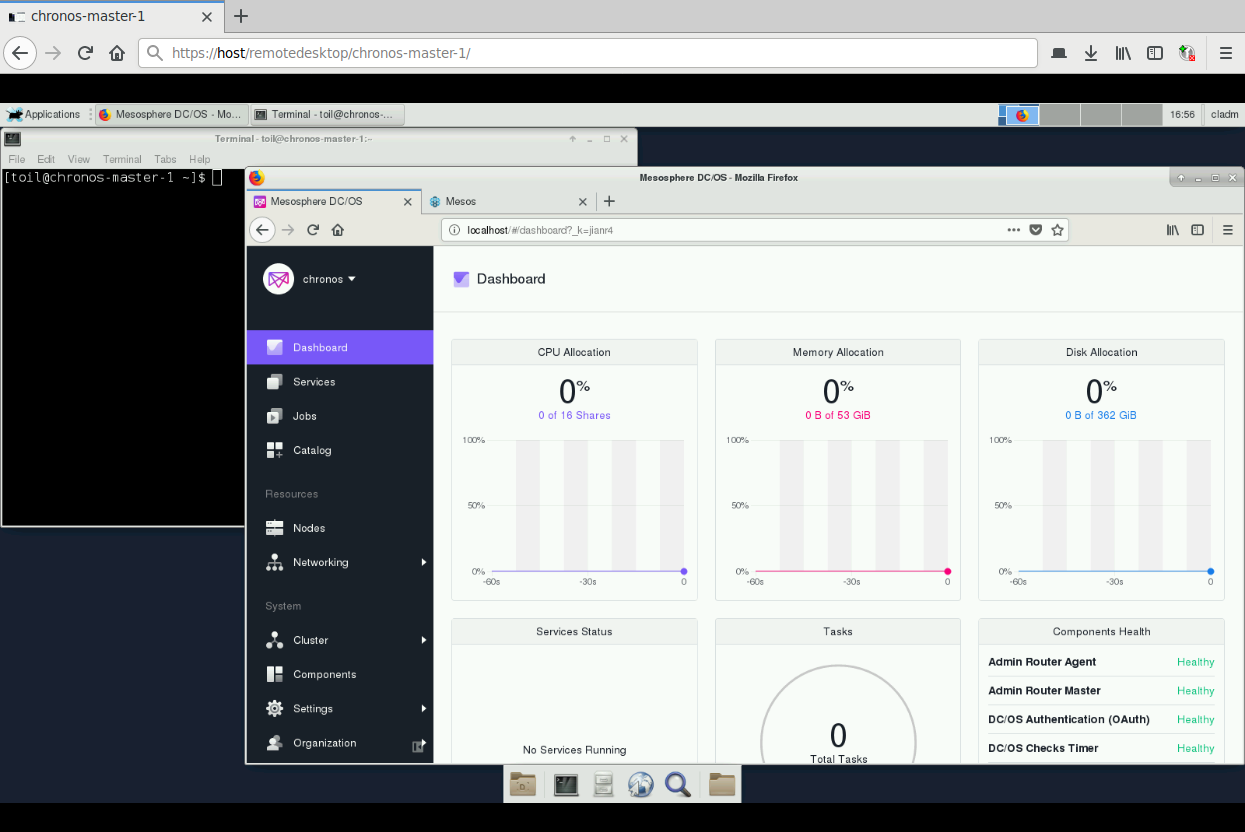
Task: Click the CPU Allocation graph current-value dot
Action: point(684,571)
